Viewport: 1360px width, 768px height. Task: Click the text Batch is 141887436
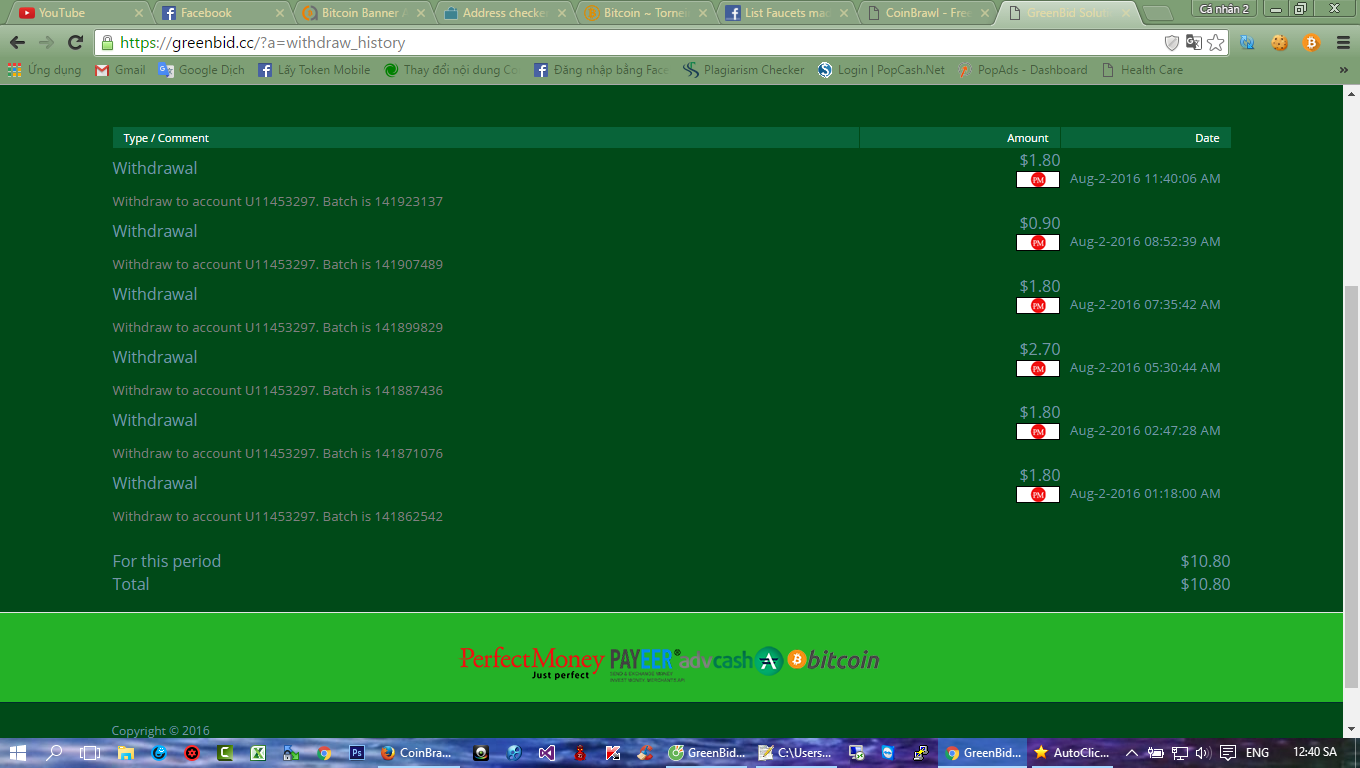click(x=383, y=391)
